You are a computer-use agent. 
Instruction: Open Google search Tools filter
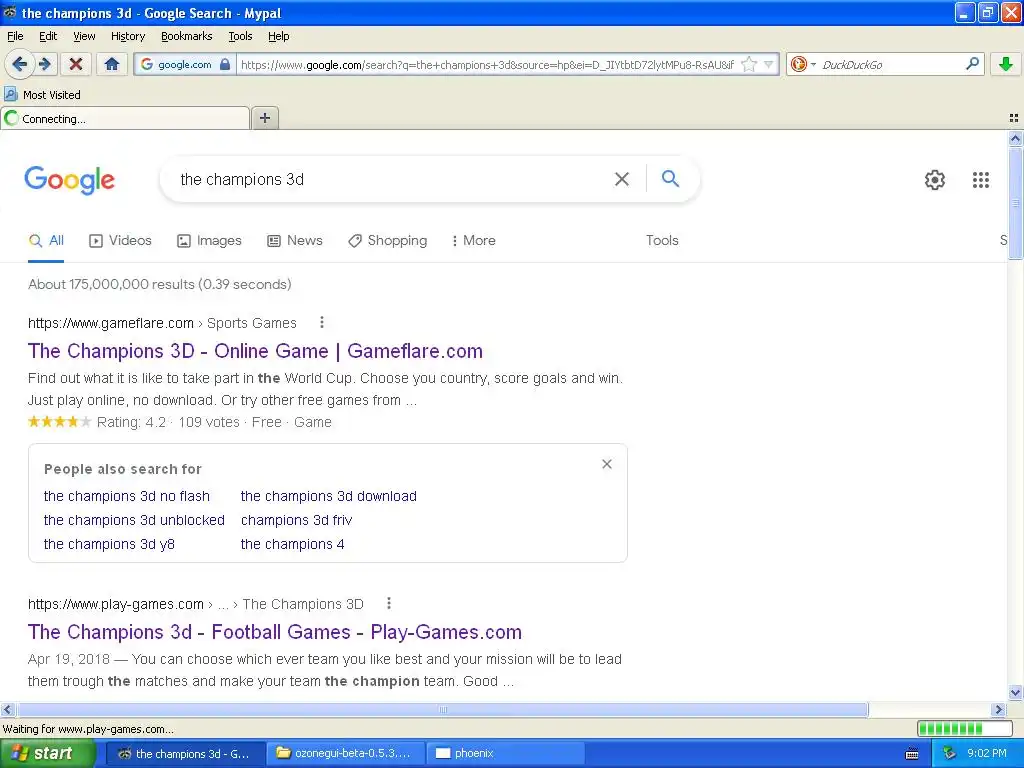[662, 240]
